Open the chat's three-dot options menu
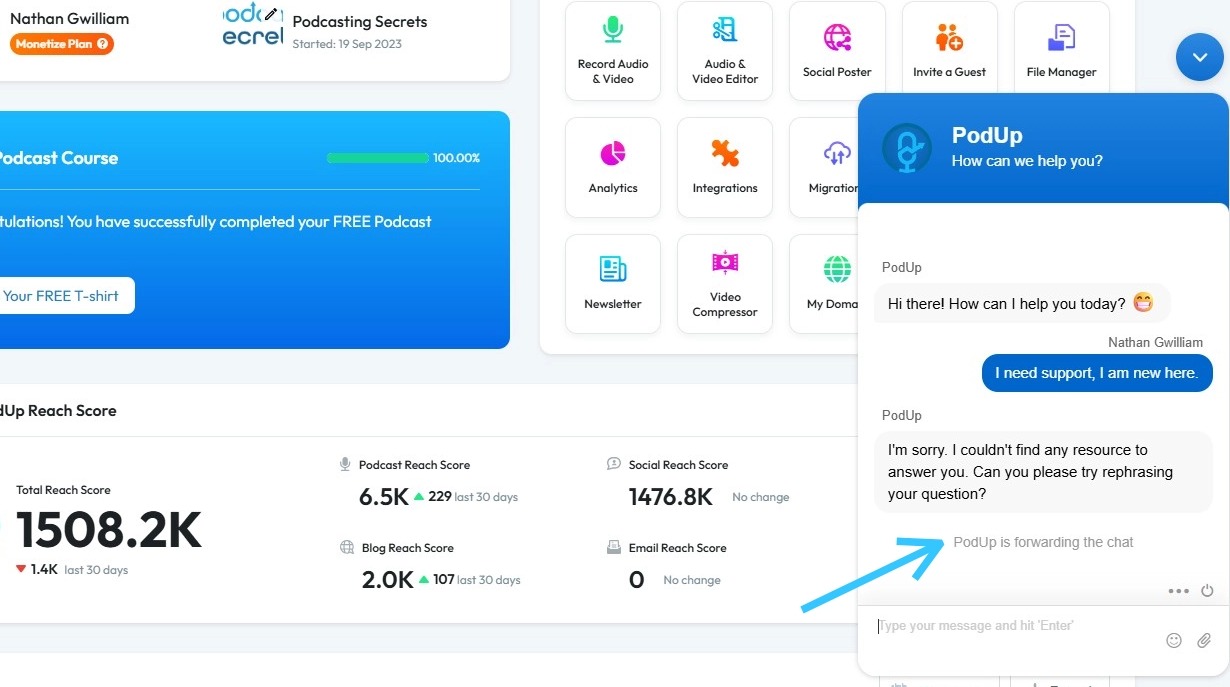 [1179, 591]
